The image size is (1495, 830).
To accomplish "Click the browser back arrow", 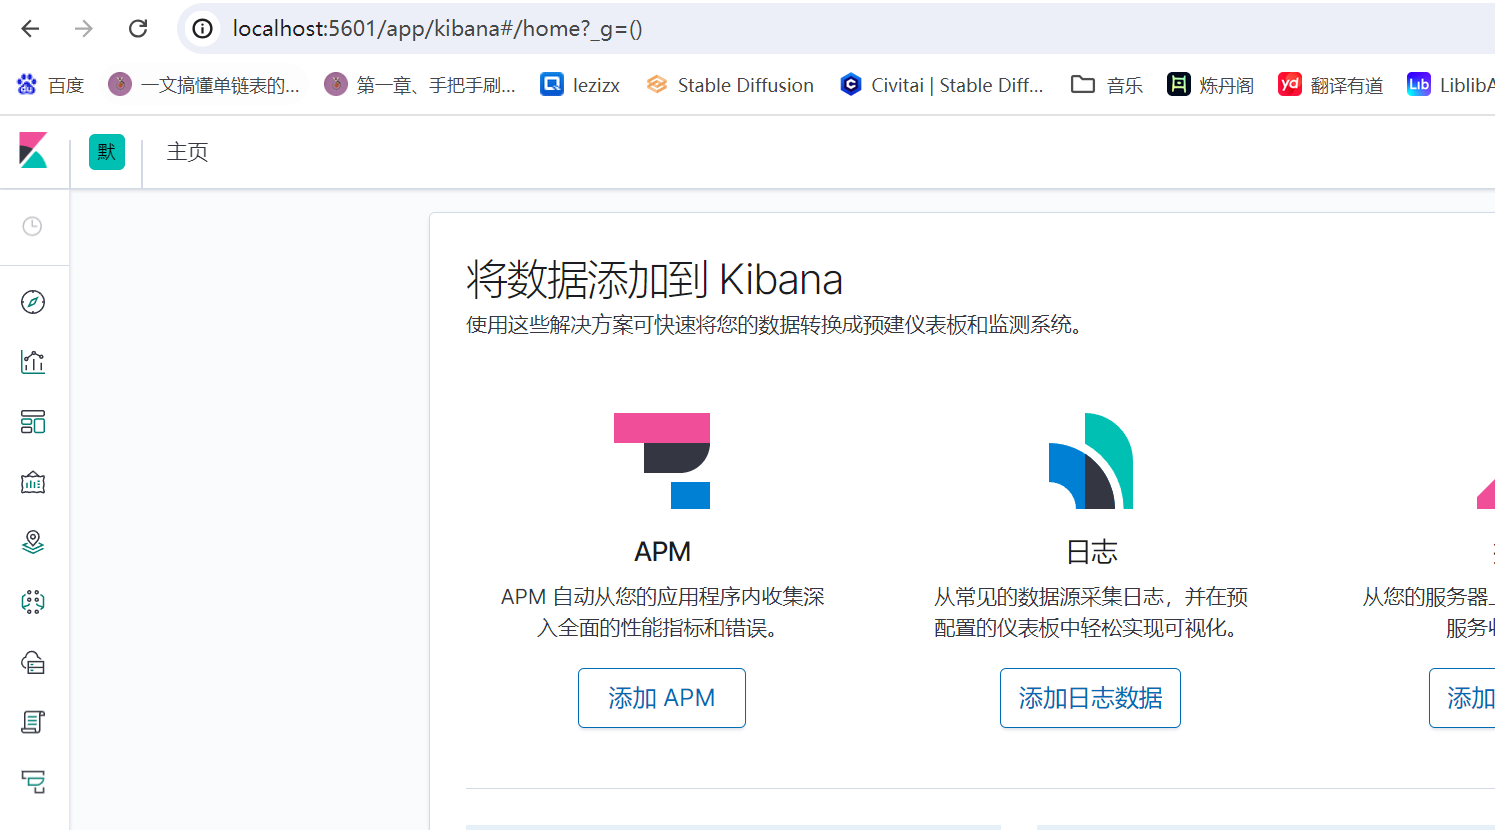I will tap(31, 29).
